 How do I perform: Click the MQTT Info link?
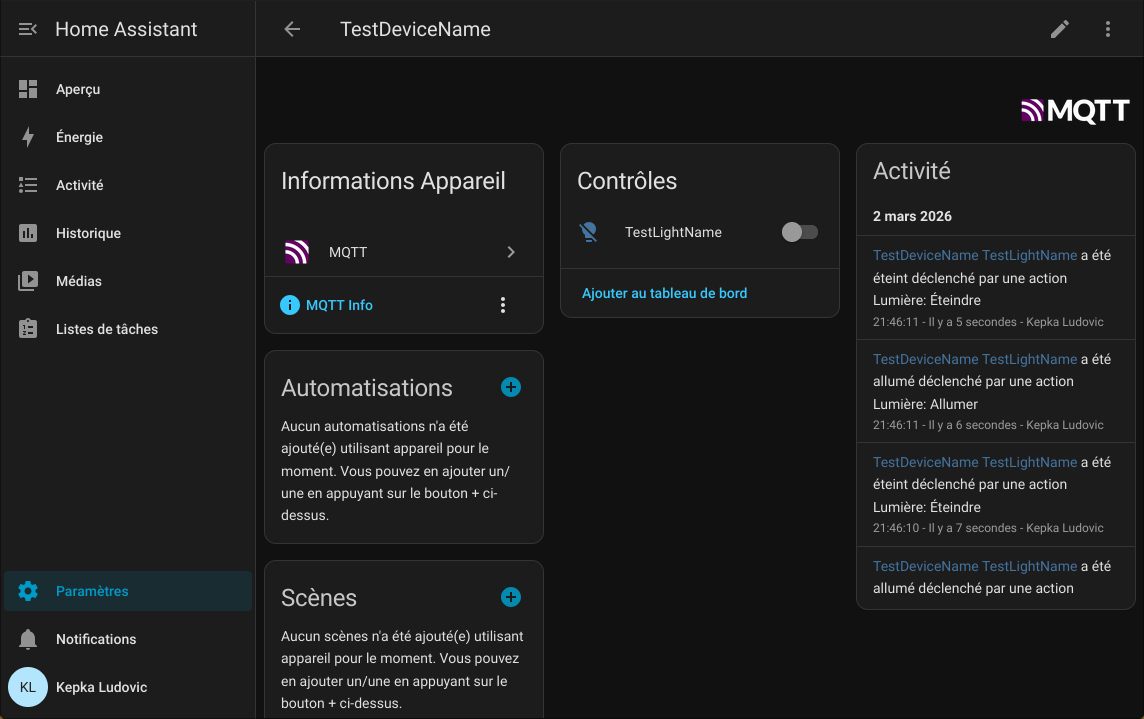[x=339, y=305]
